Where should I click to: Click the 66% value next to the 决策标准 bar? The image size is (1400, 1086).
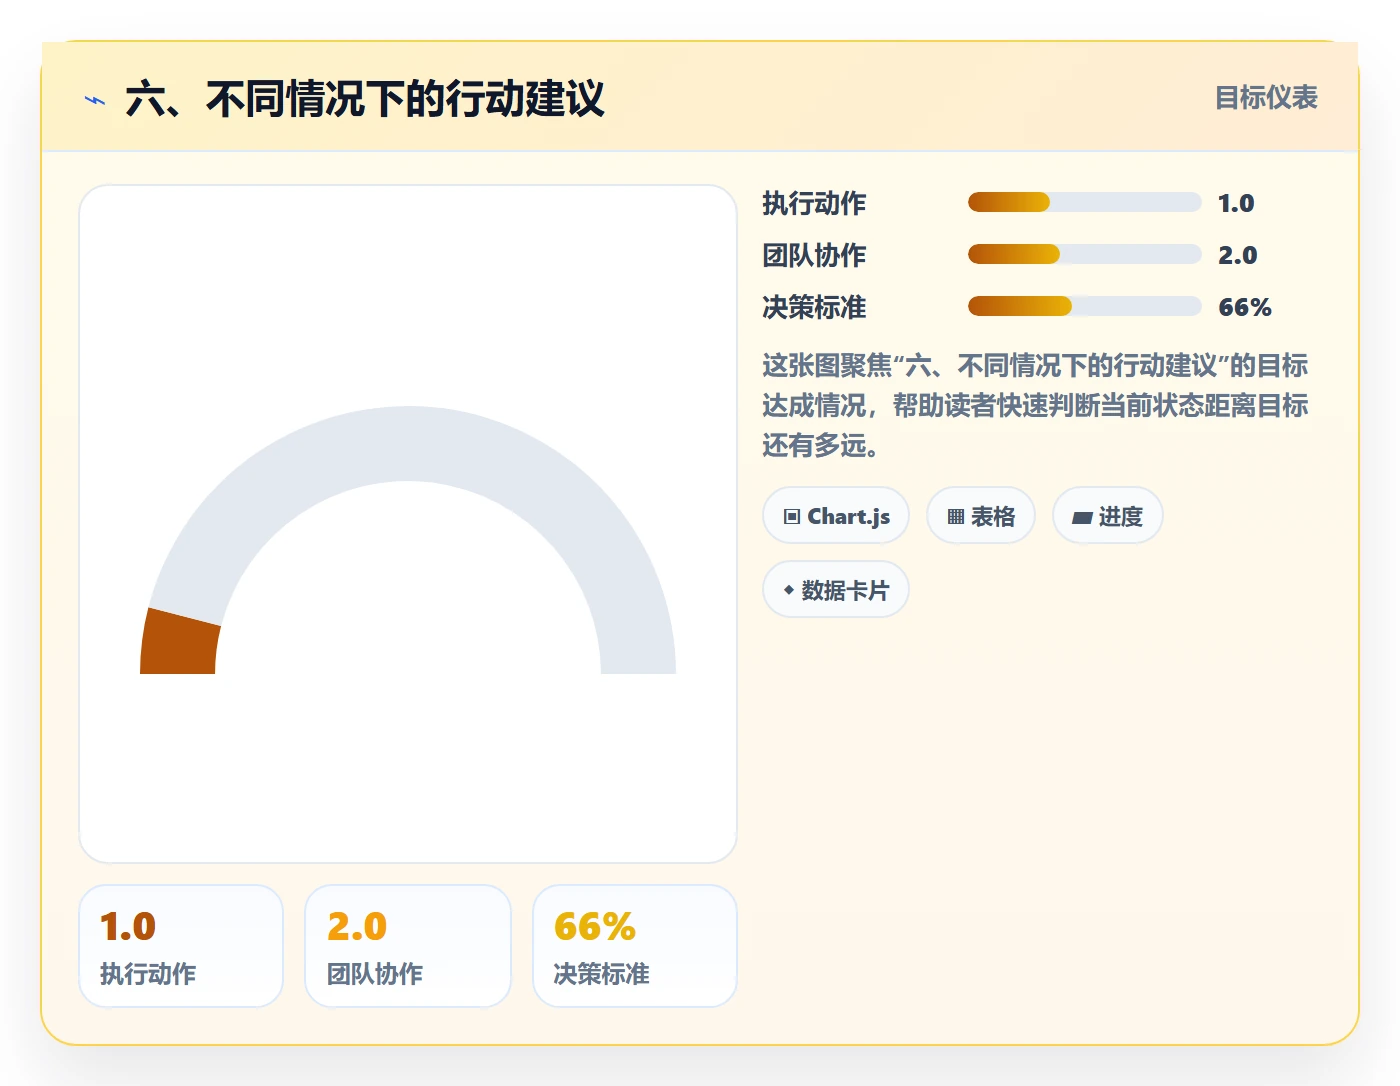tap(1245, 307)
